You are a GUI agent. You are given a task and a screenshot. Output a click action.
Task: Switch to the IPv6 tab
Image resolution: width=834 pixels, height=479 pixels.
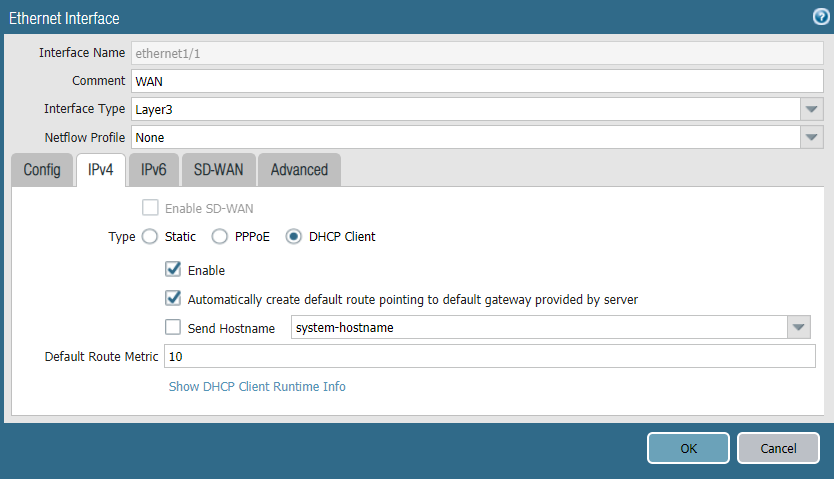pos(154,170)
